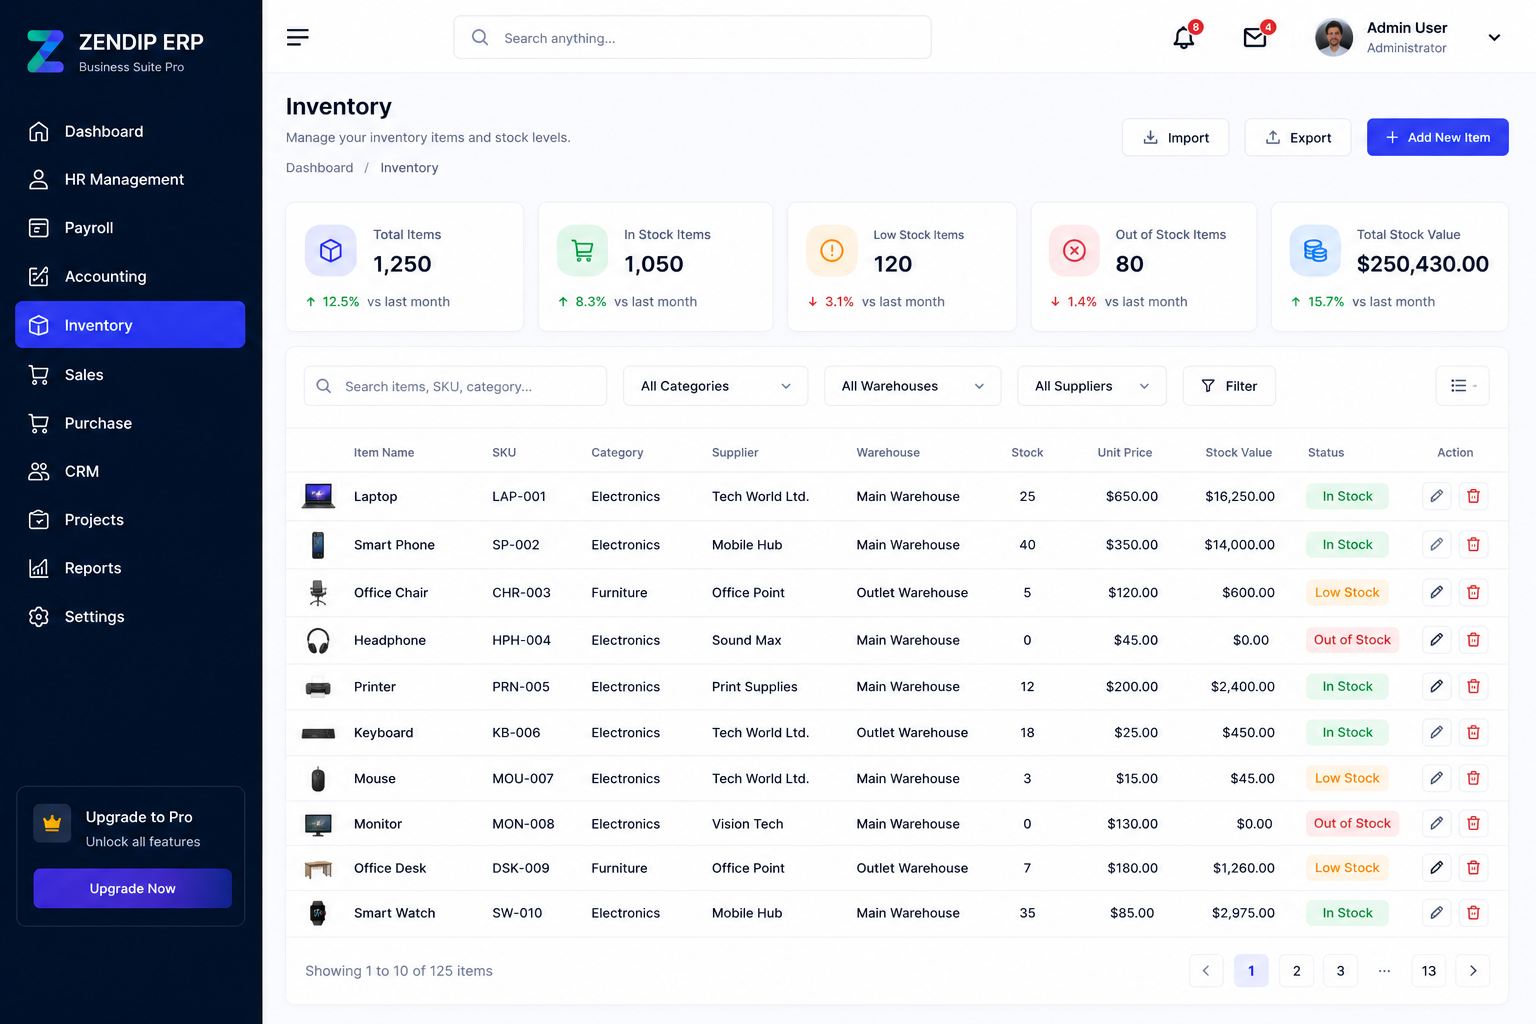Image resolution: width=1536 pixels, height=1024 pixels.
Task: Click the Add New Item button
Action: point(1437,137)
